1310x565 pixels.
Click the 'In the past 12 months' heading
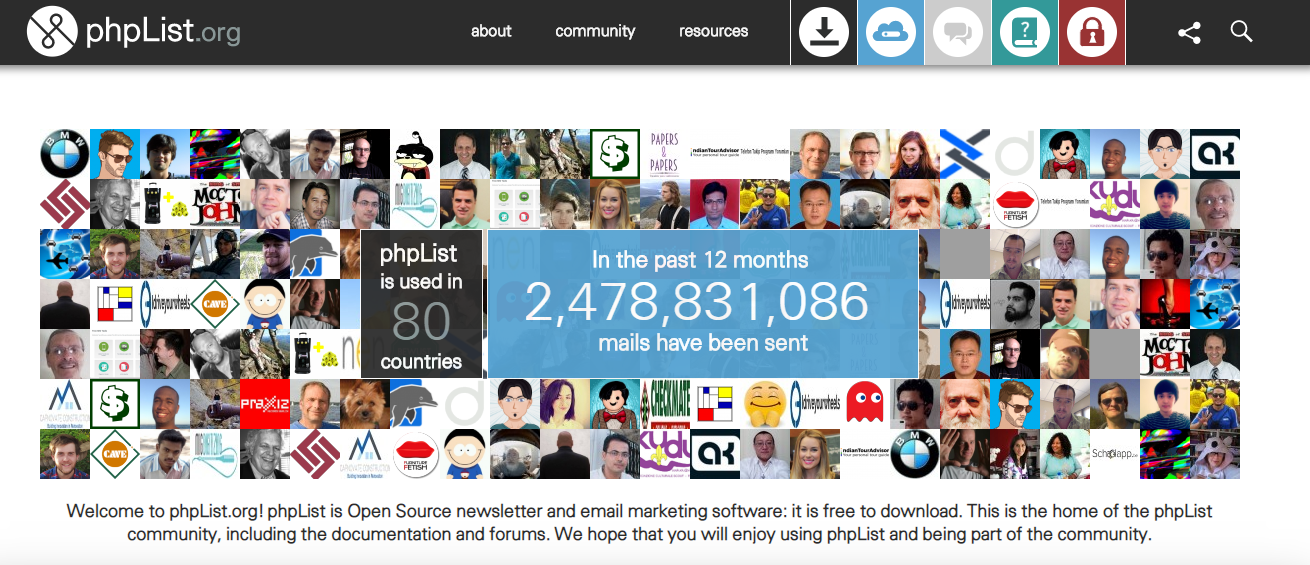click(x=700, y=259)
